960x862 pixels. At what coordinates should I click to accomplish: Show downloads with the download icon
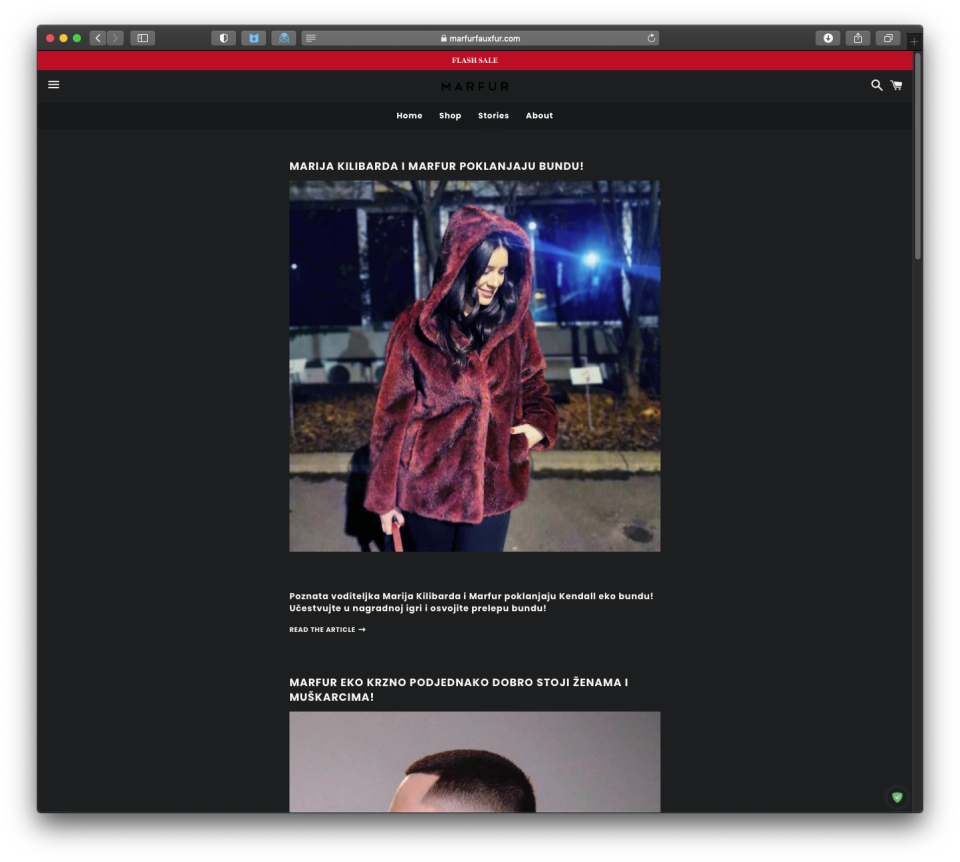click(x=828, y=38)
